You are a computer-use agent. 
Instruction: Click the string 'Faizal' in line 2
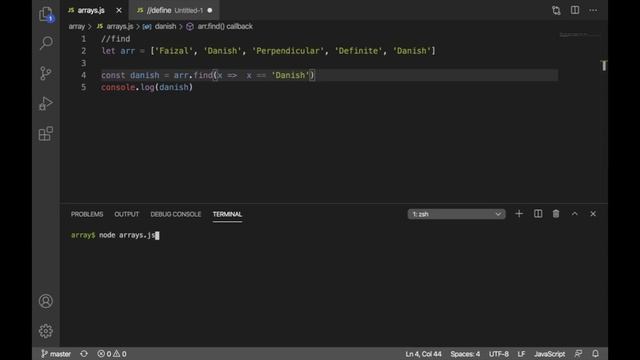tap(173, 51)
